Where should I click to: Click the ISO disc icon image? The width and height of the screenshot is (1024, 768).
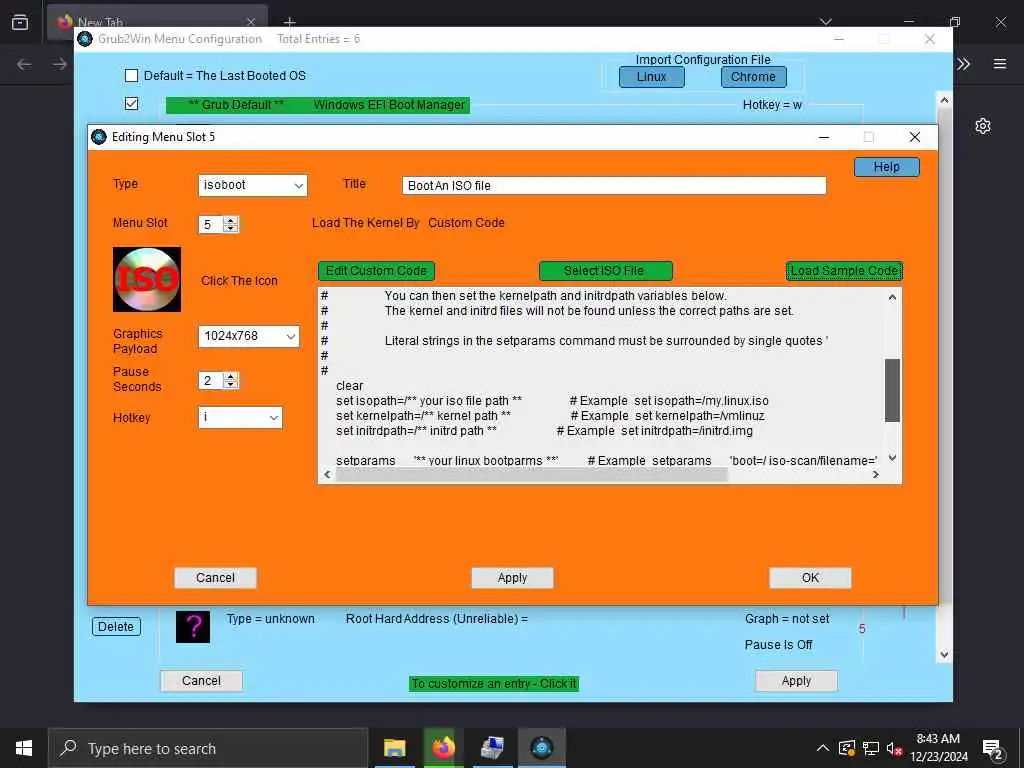[x=147, y=280]
